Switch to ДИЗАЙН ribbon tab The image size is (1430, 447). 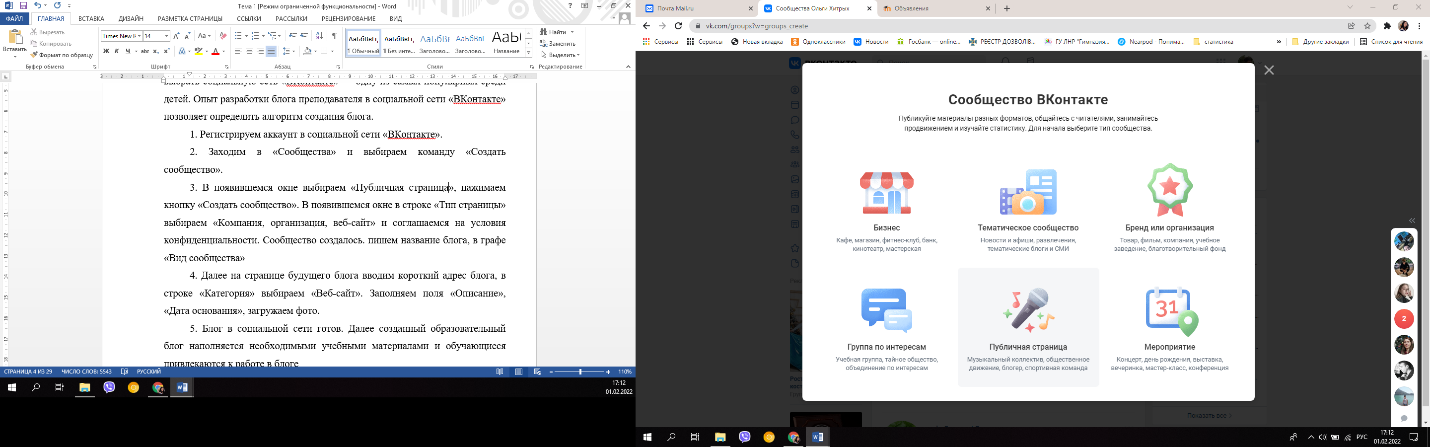[131, 19]
